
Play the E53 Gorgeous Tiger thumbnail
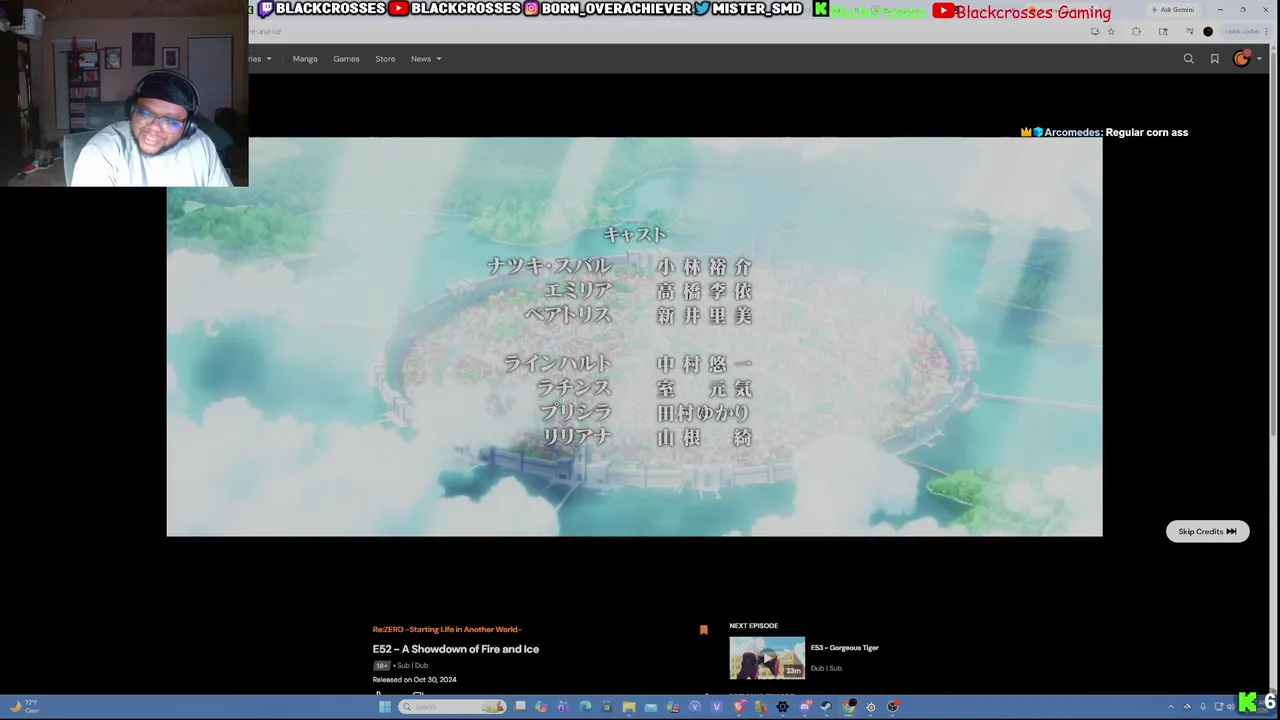click(x=767, y=658)
